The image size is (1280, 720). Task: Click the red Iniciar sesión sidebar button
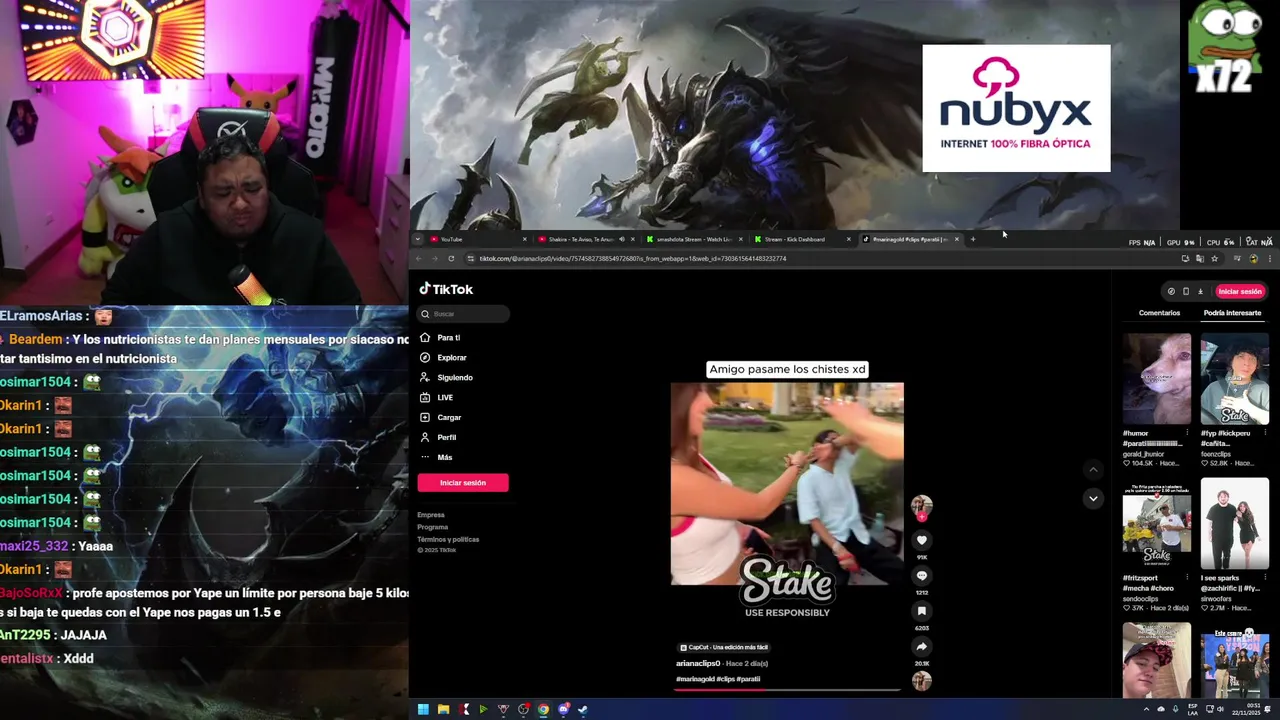463,483
